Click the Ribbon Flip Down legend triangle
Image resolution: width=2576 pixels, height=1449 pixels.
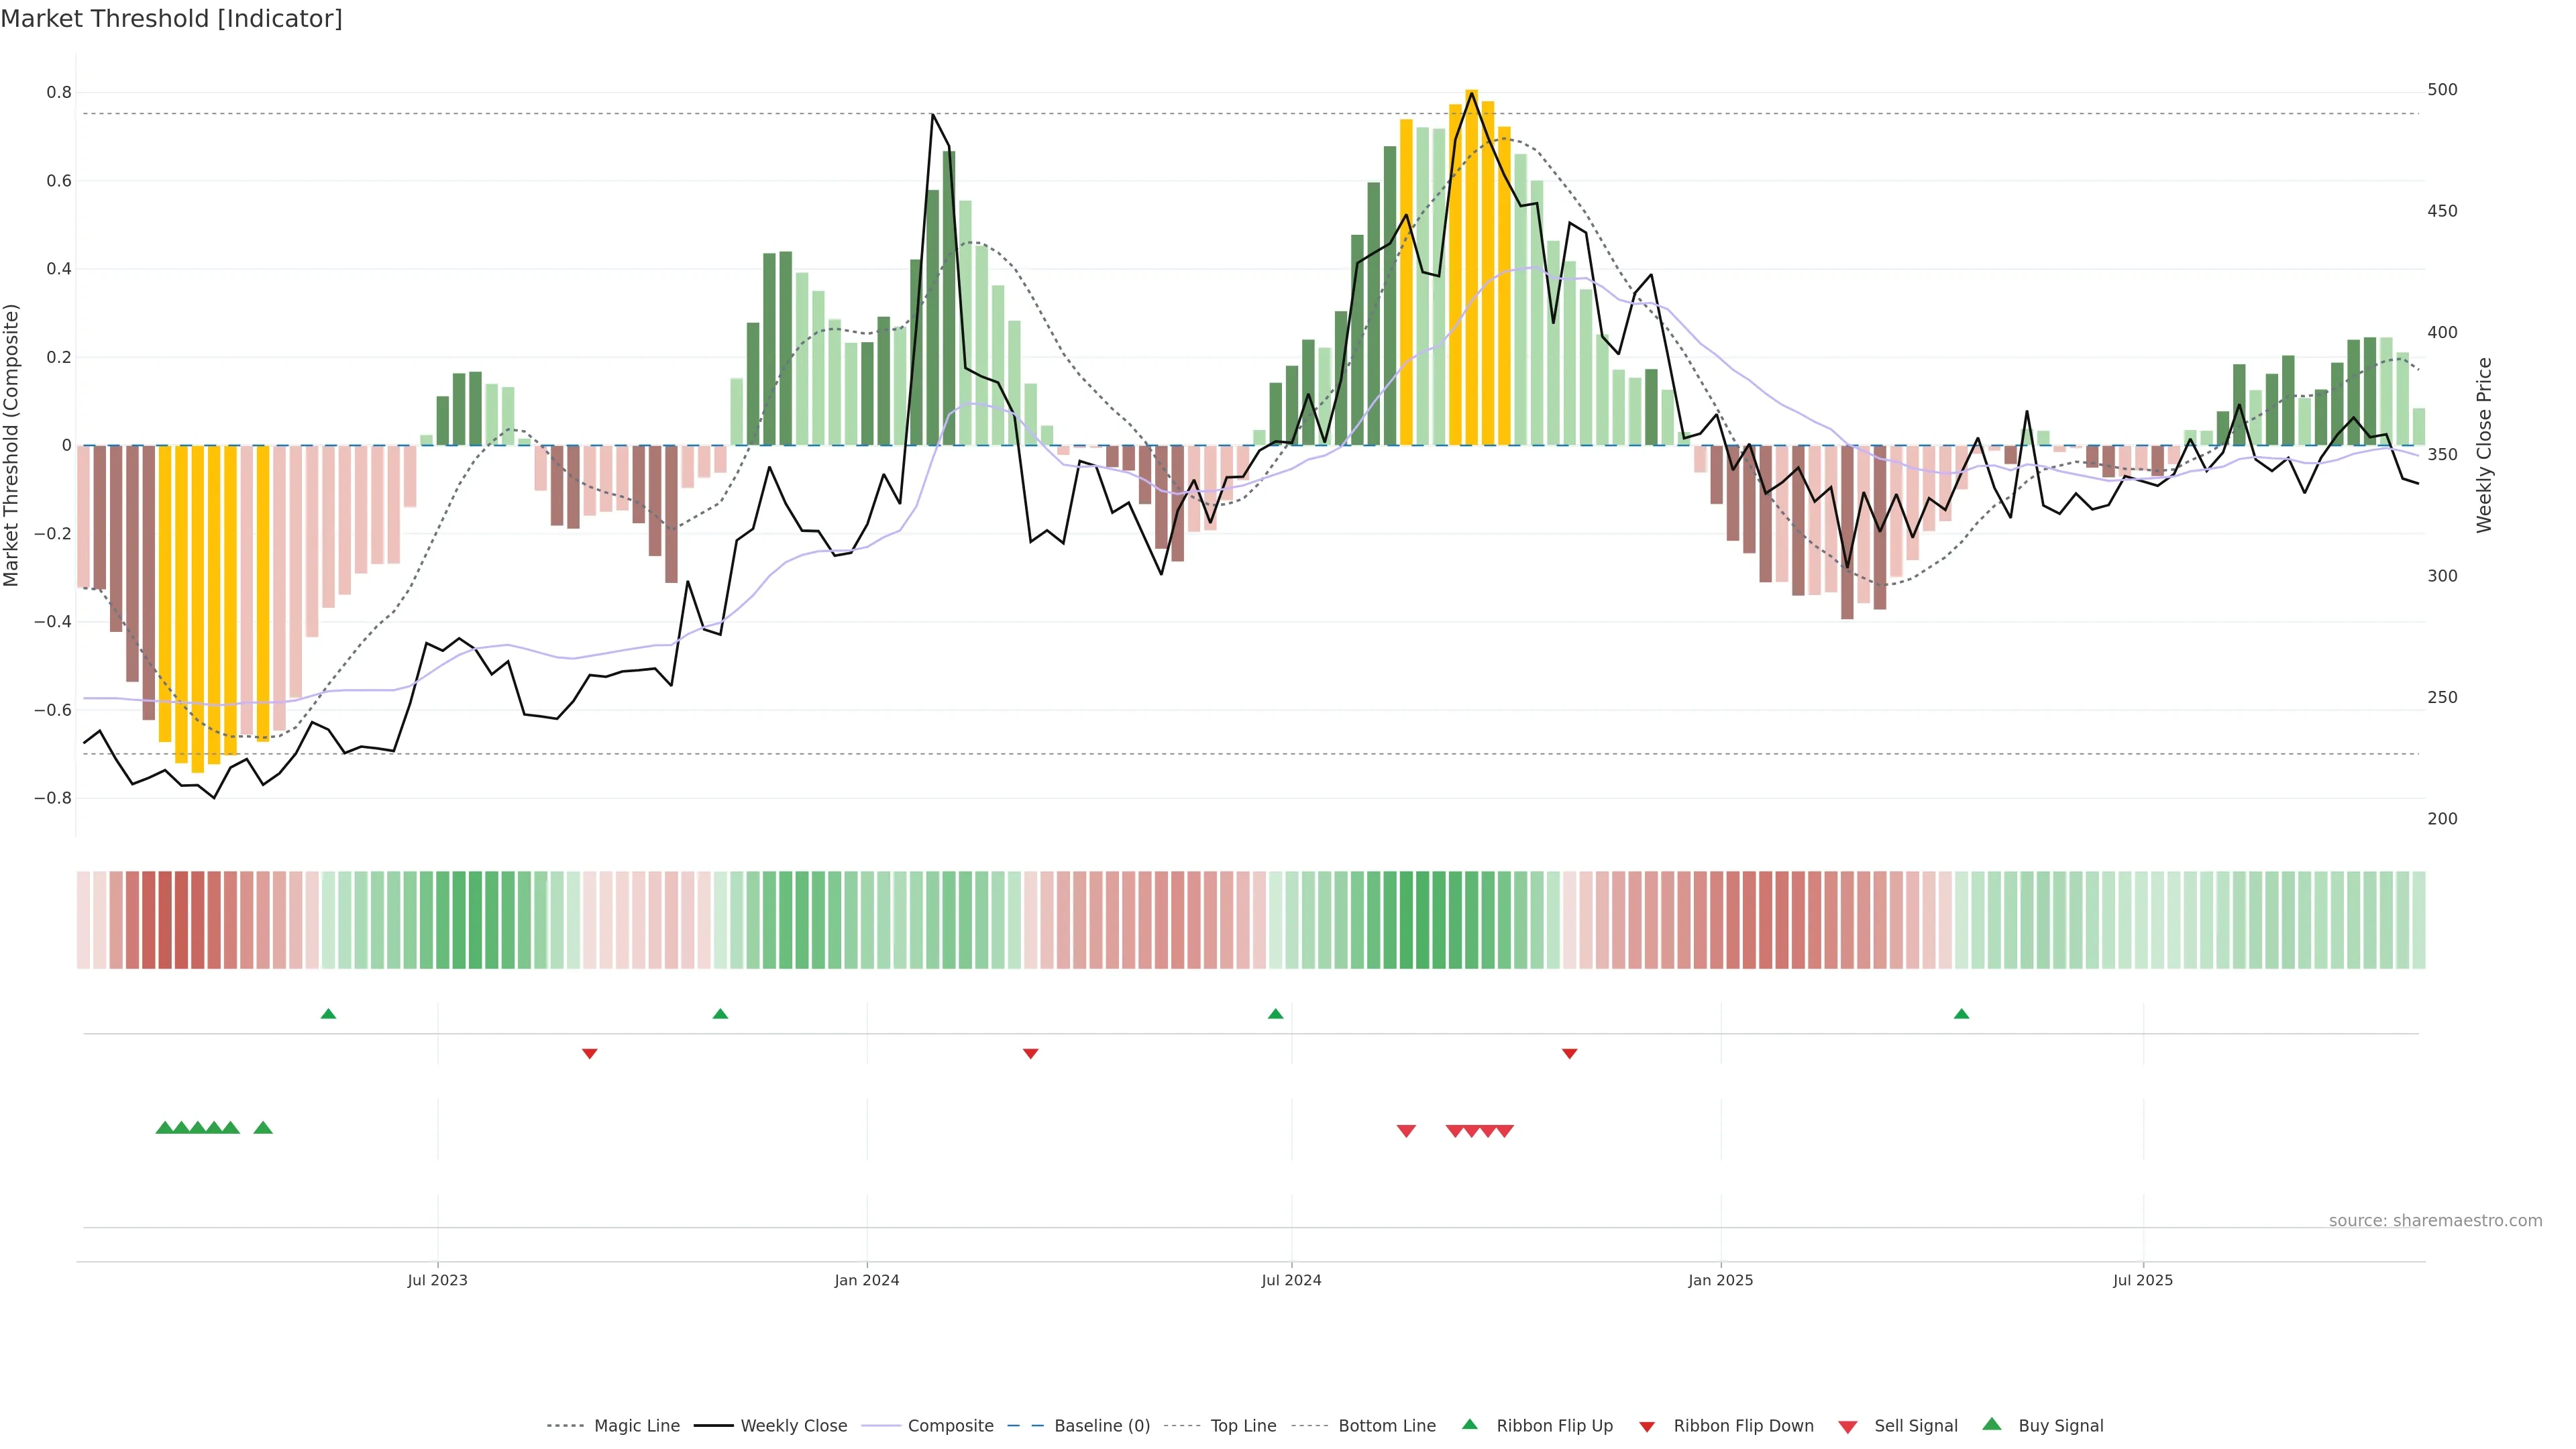coord(1647,1426)
